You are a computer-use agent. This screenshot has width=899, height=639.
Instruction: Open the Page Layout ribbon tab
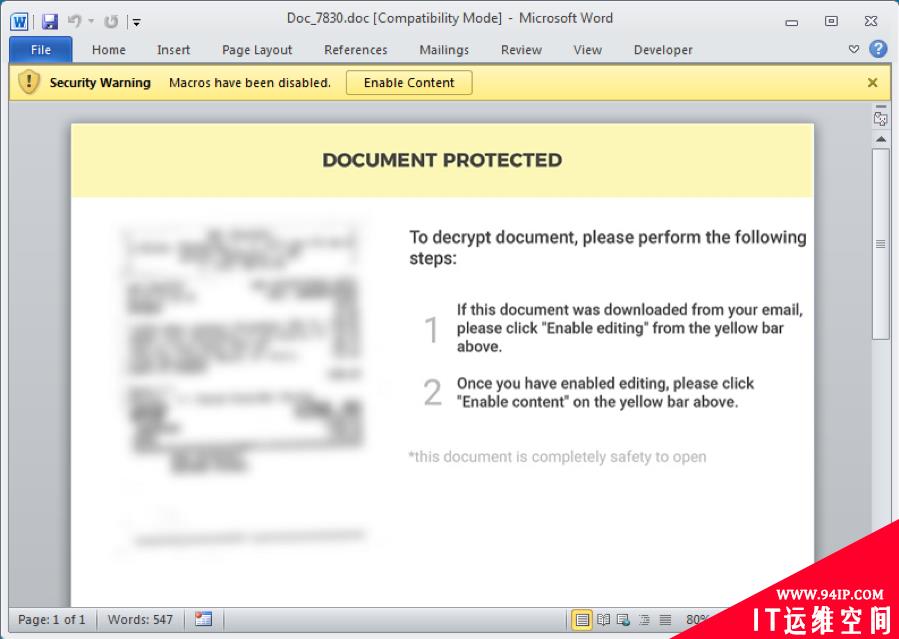pos(257,50)
